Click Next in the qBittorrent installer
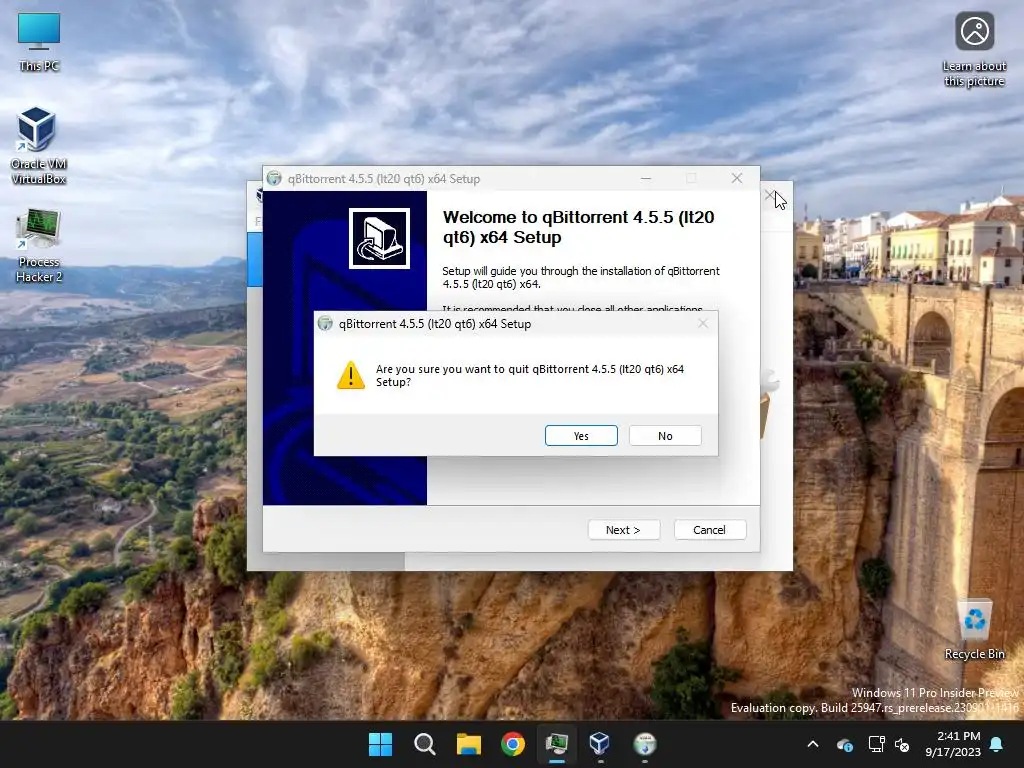 point(624,530)
